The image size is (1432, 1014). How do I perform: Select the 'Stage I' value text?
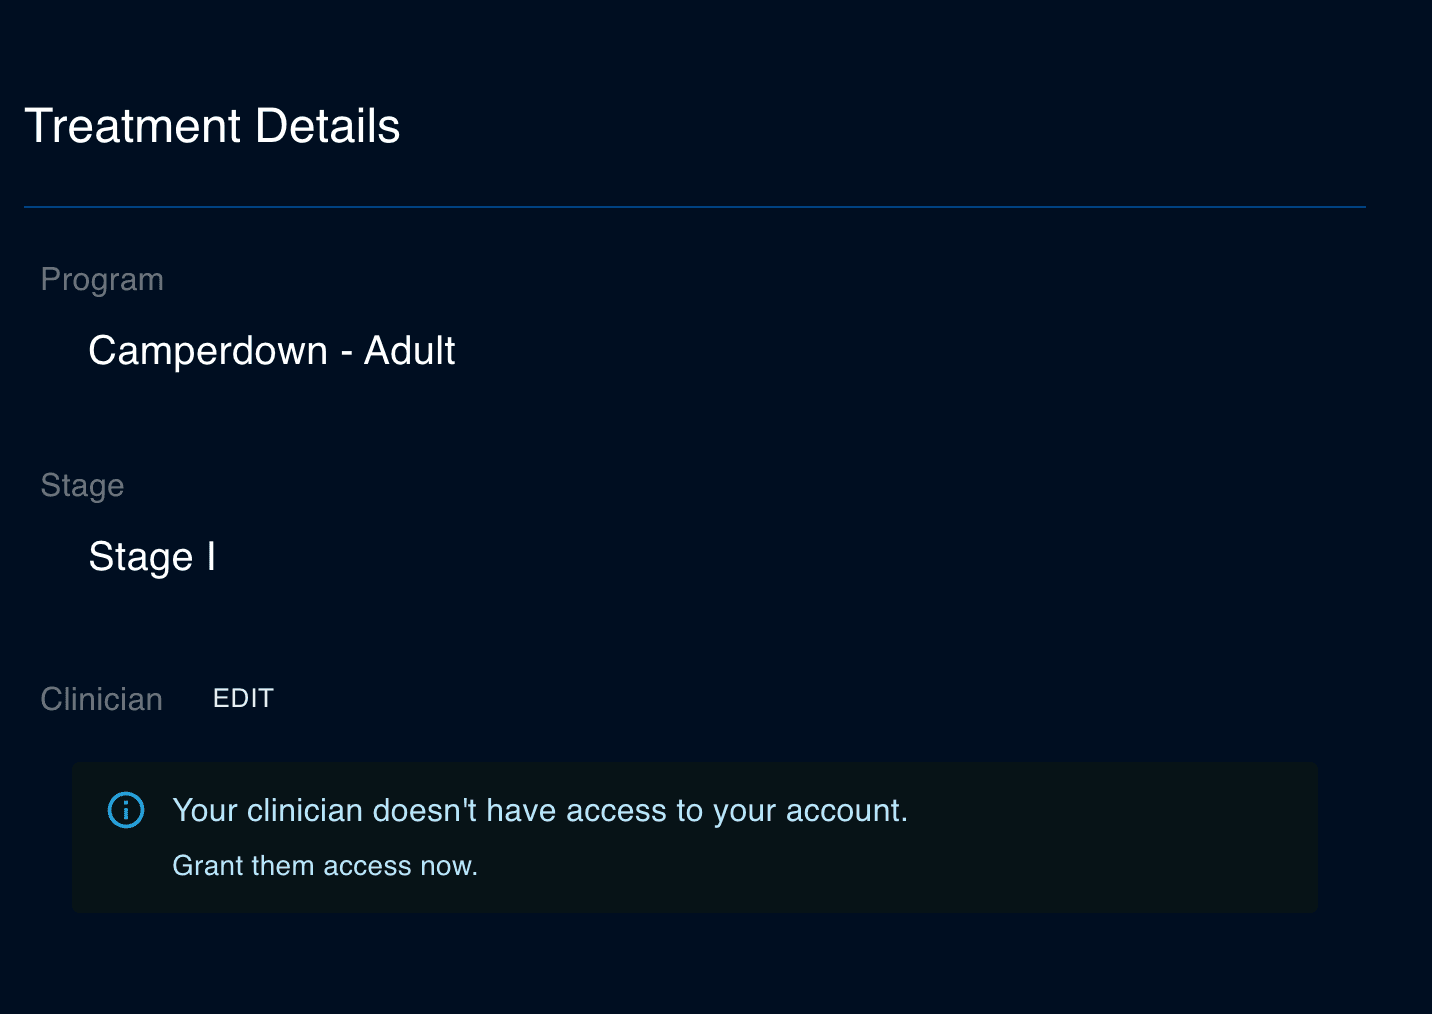pyautogui.click(x=152, y=557)
